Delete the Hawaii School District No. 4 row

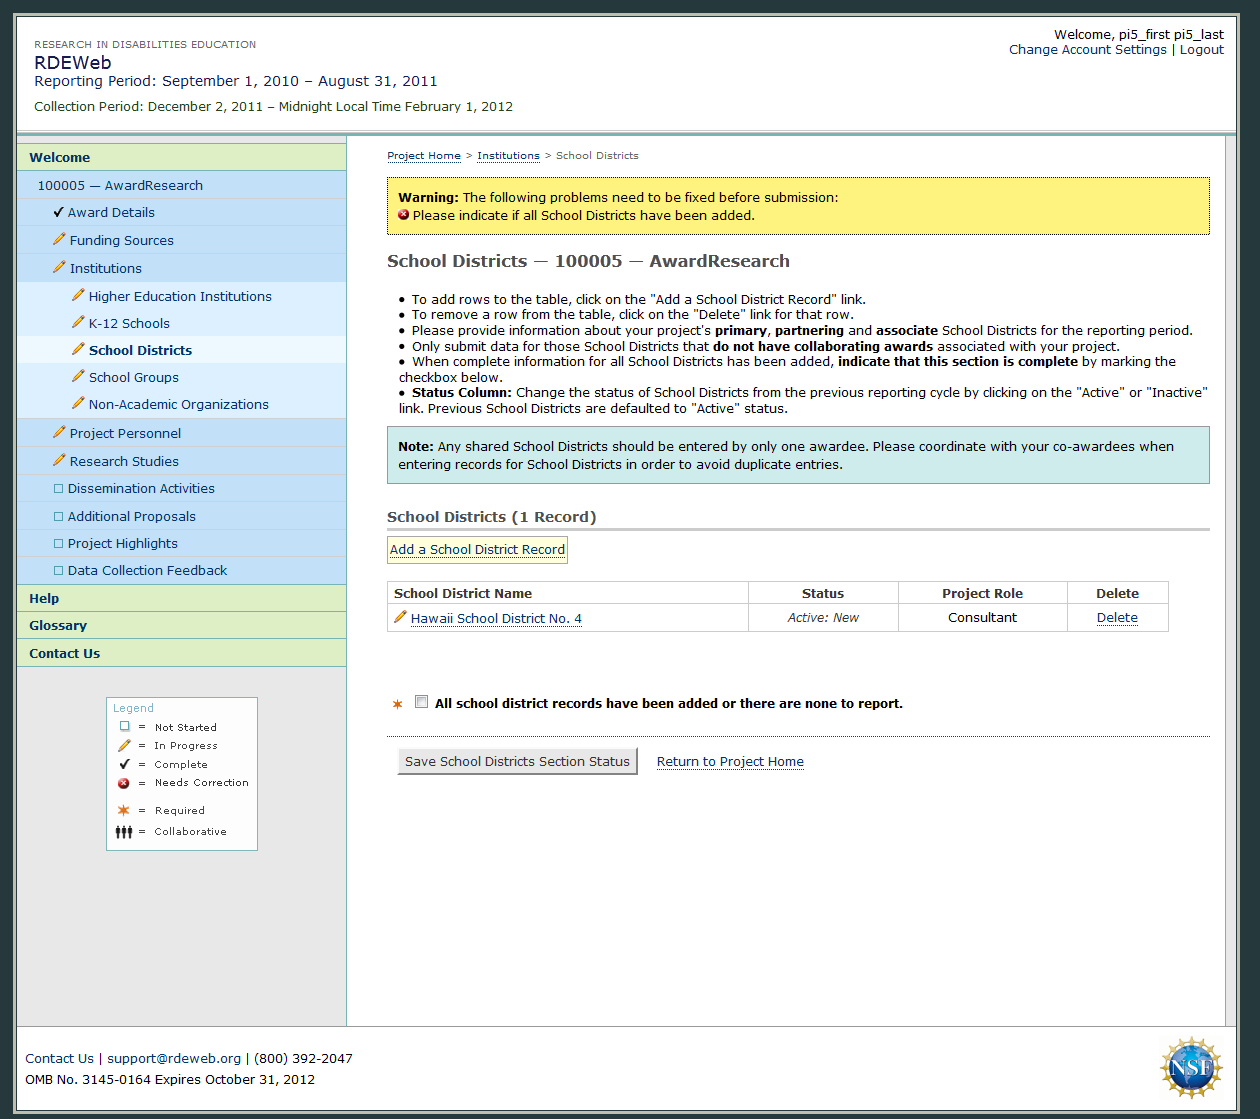tap(1117, 618)
